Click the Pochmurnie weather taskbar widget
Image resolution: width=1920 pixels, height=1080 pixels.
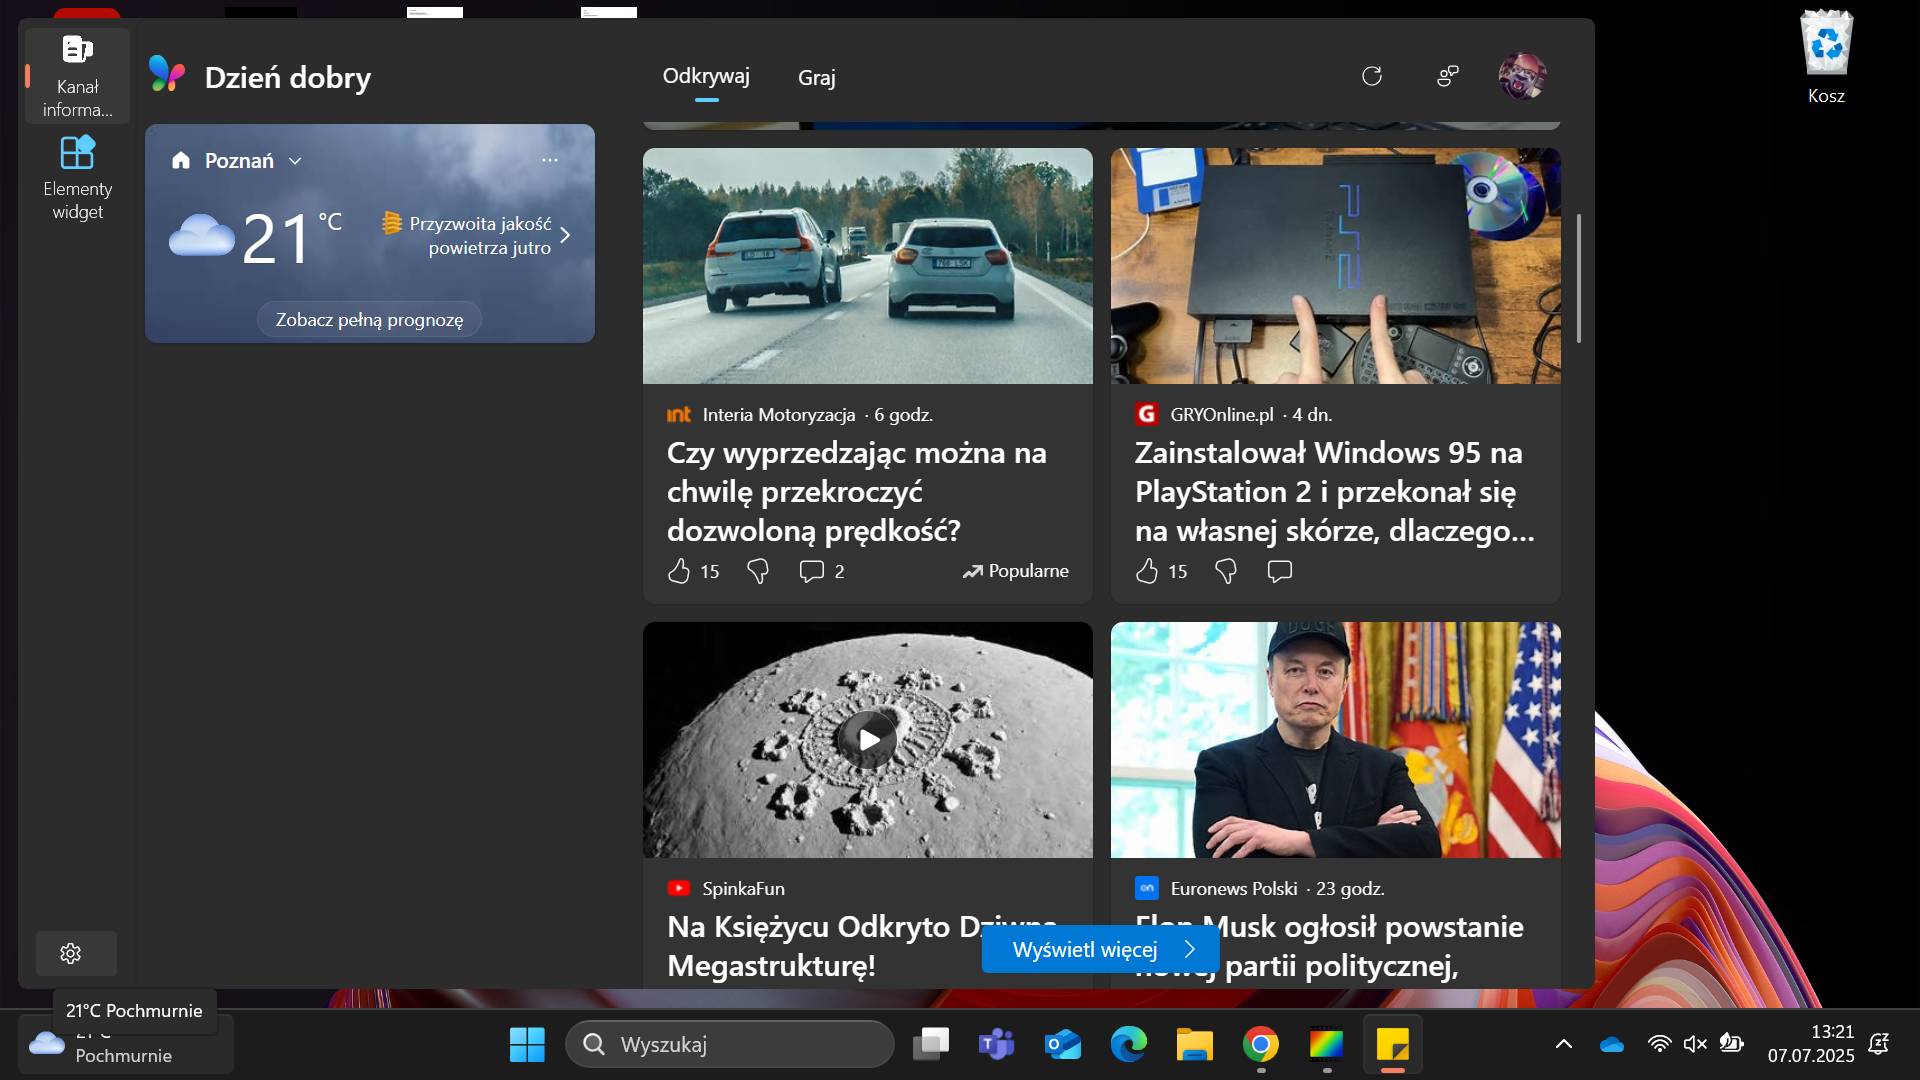pyautogui.click(x=125, y=1044)
